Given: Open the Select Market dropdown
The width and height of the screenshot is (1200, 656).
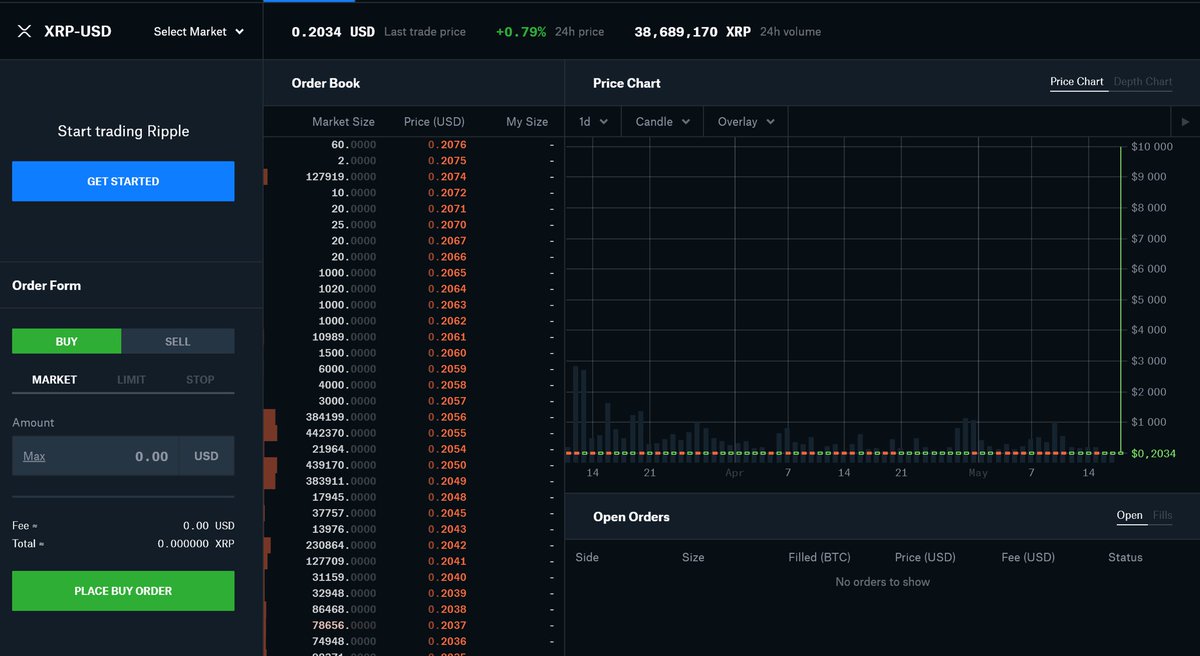Looking at the screenshot, I should click(199, 32).
